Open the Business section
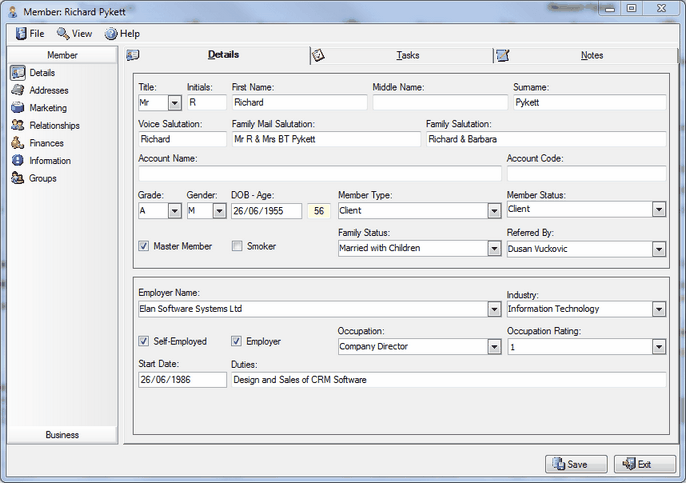 [62, 434]
